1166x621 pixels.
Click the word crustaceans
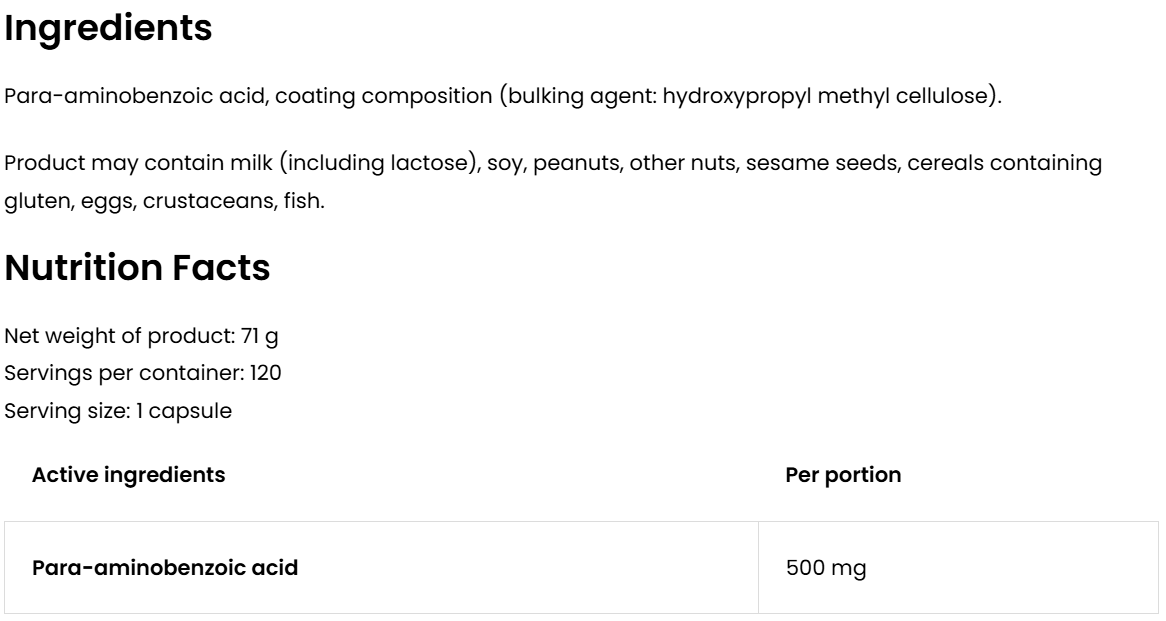(207, 201)
